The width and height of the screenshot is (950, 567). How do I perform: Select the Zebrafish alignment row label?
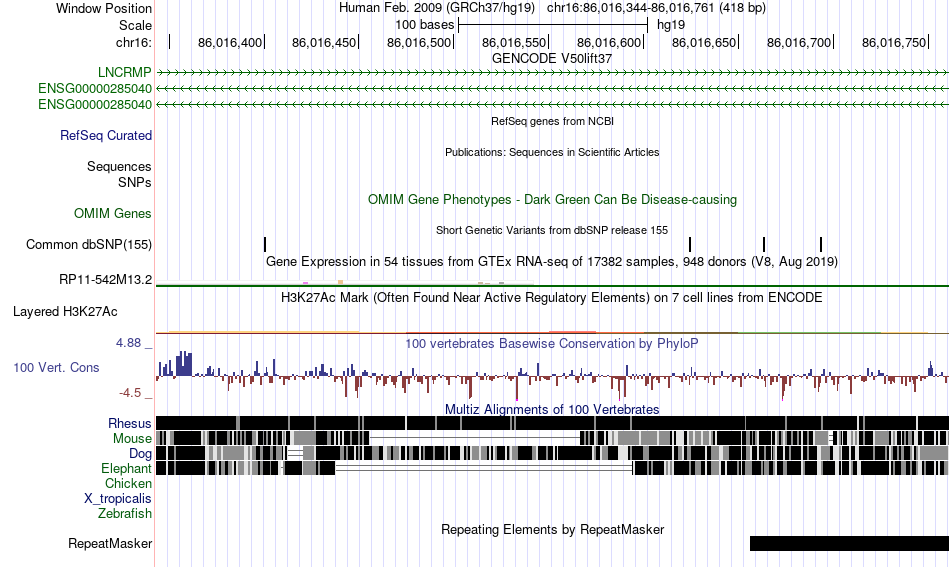click(125, 513)
